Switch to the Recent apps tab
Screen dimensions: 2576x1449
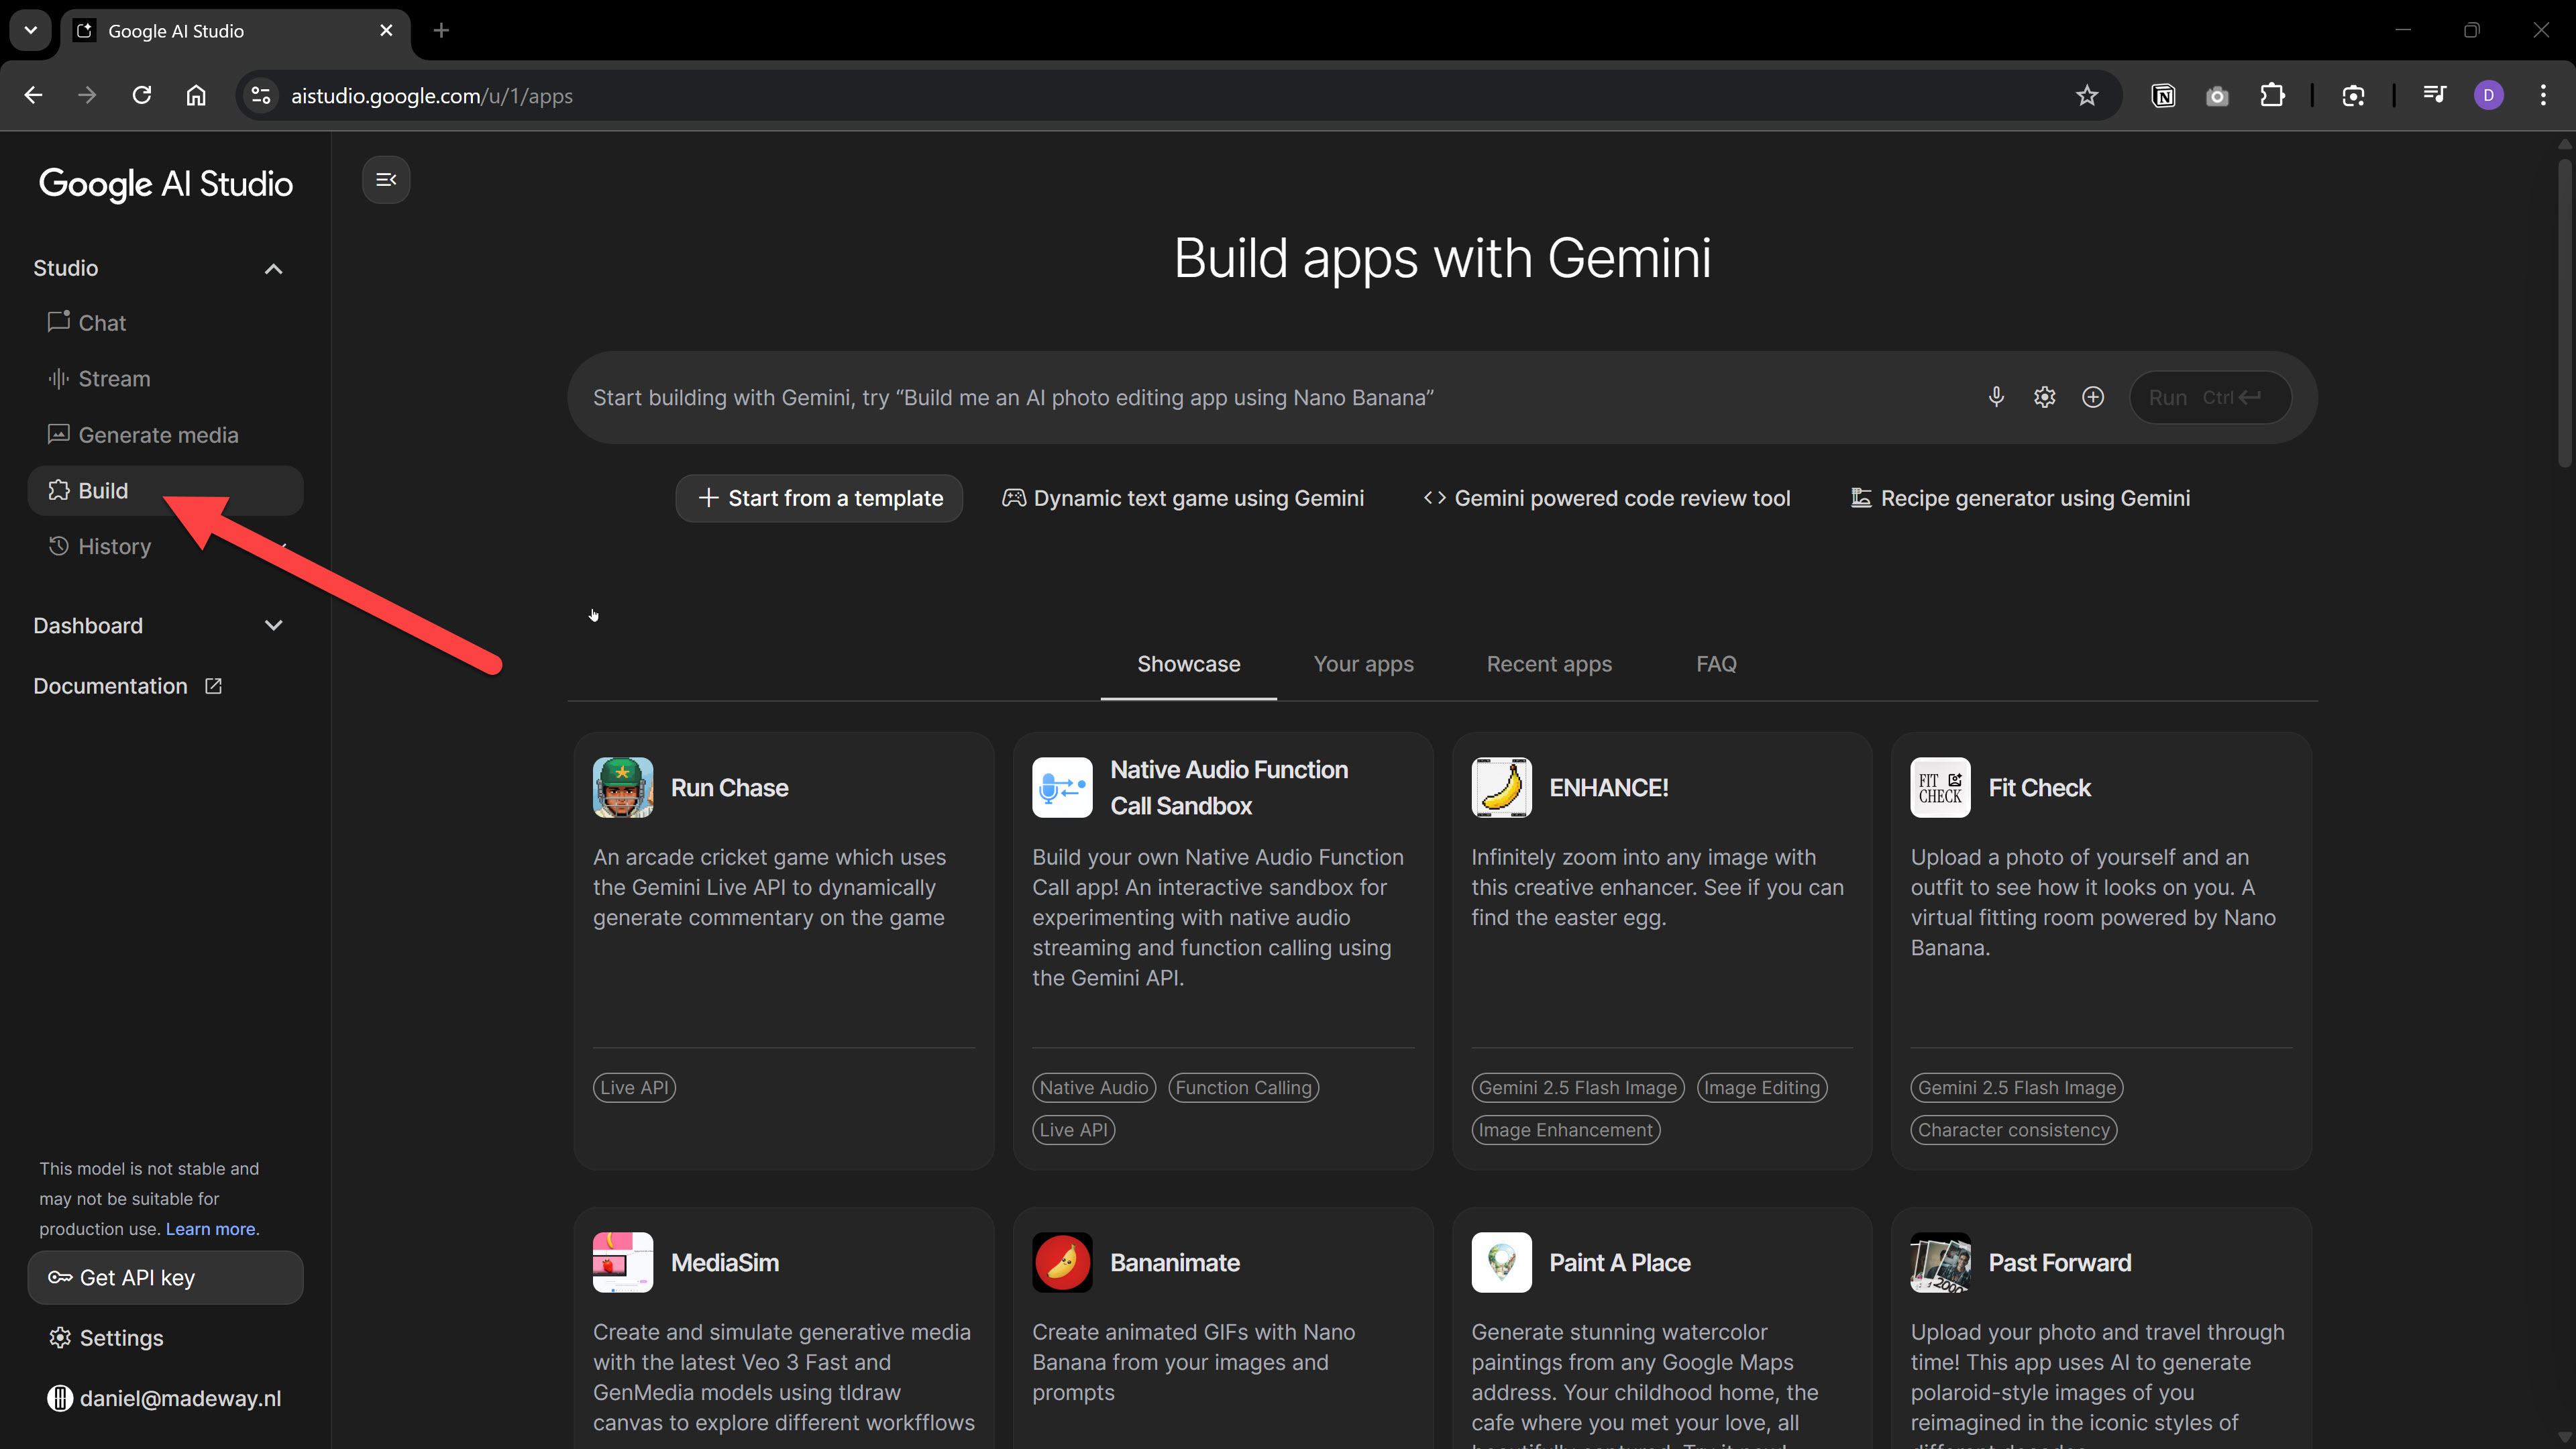tap(1549, 664)
